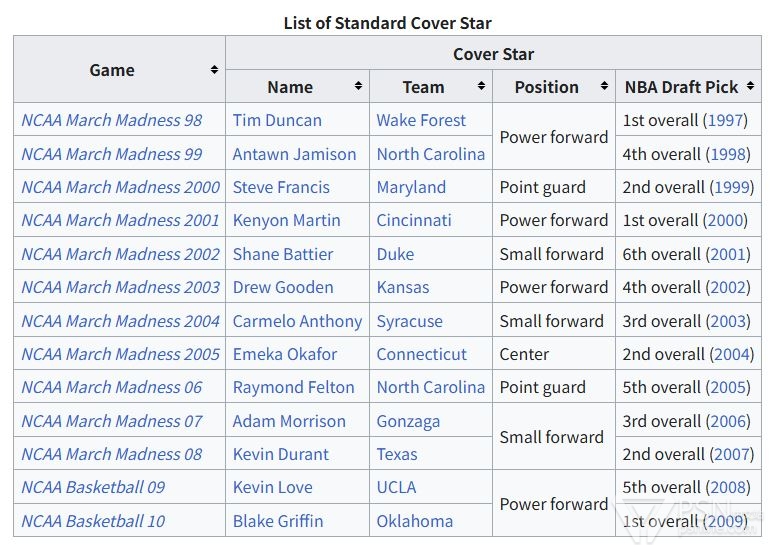Screen dimensions: 775x556
Task: Click the Kevin Durant link
Action: (281, 454)
